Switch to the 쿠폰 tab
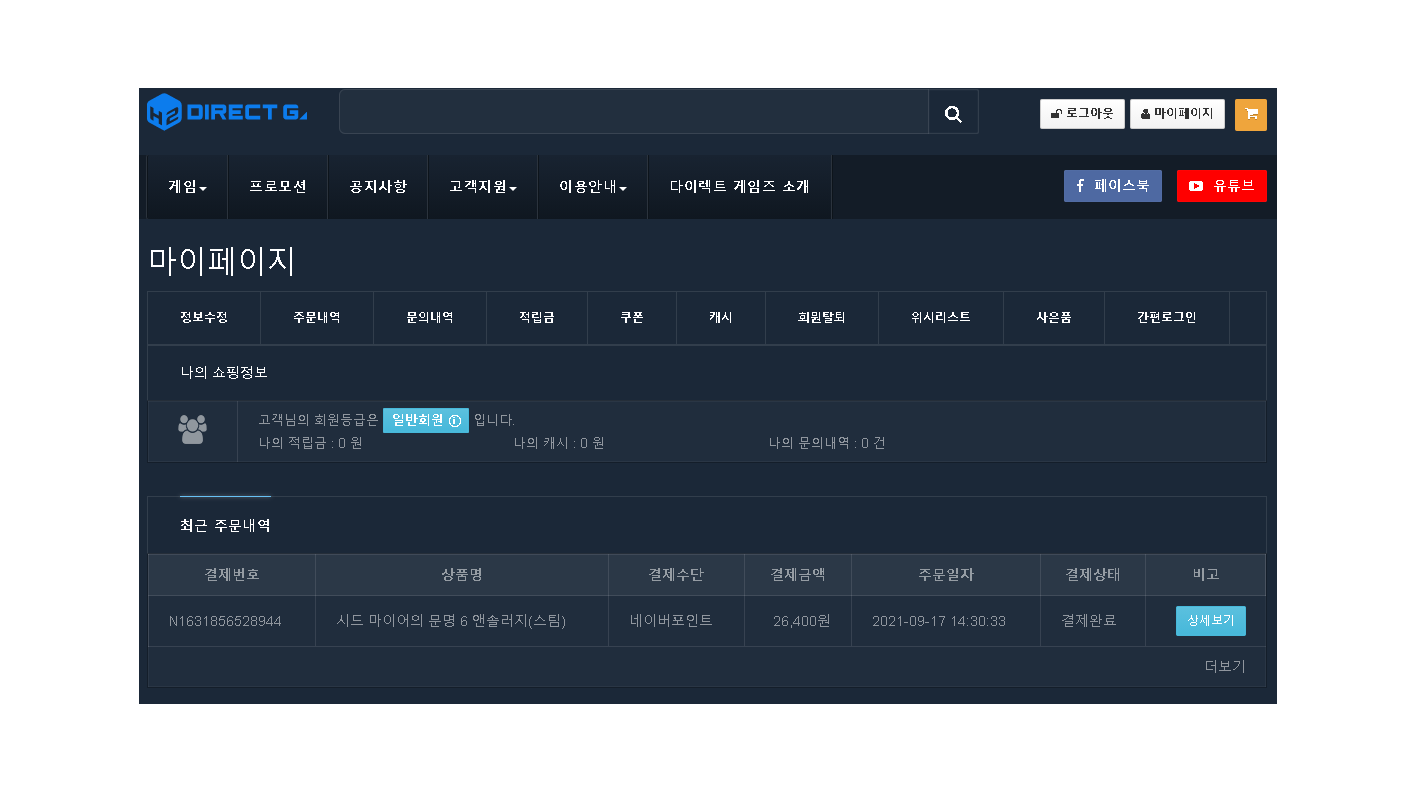Viewport: 1416px width, 792px height. pos(632,318)
